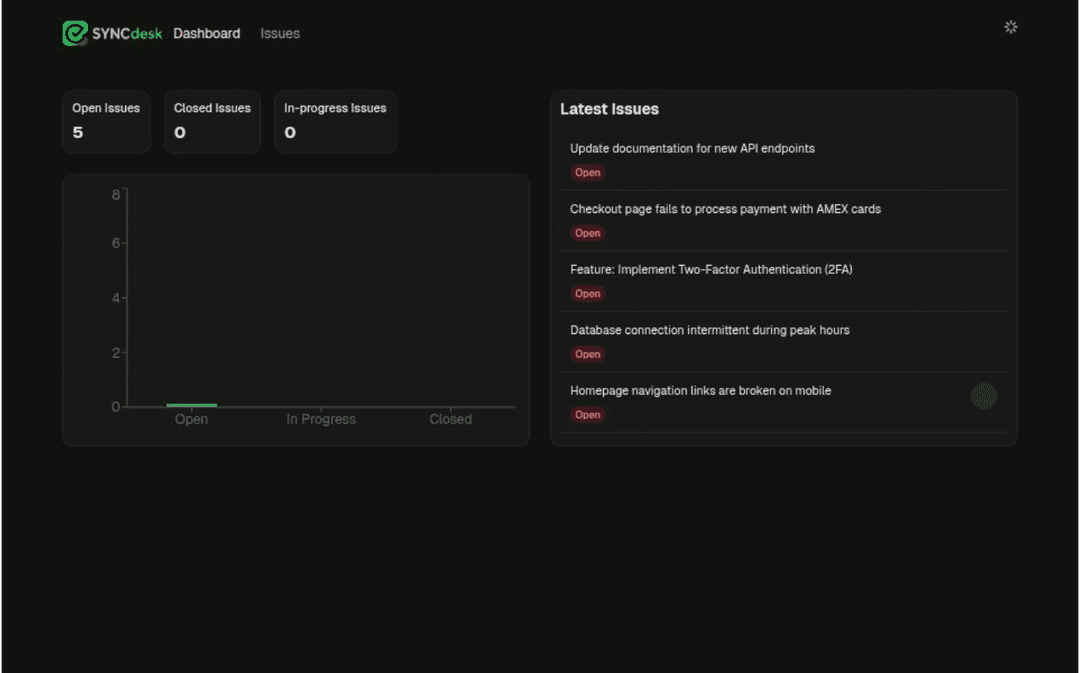Expand the Latest Issues panel header

click(x=610, y=109)
